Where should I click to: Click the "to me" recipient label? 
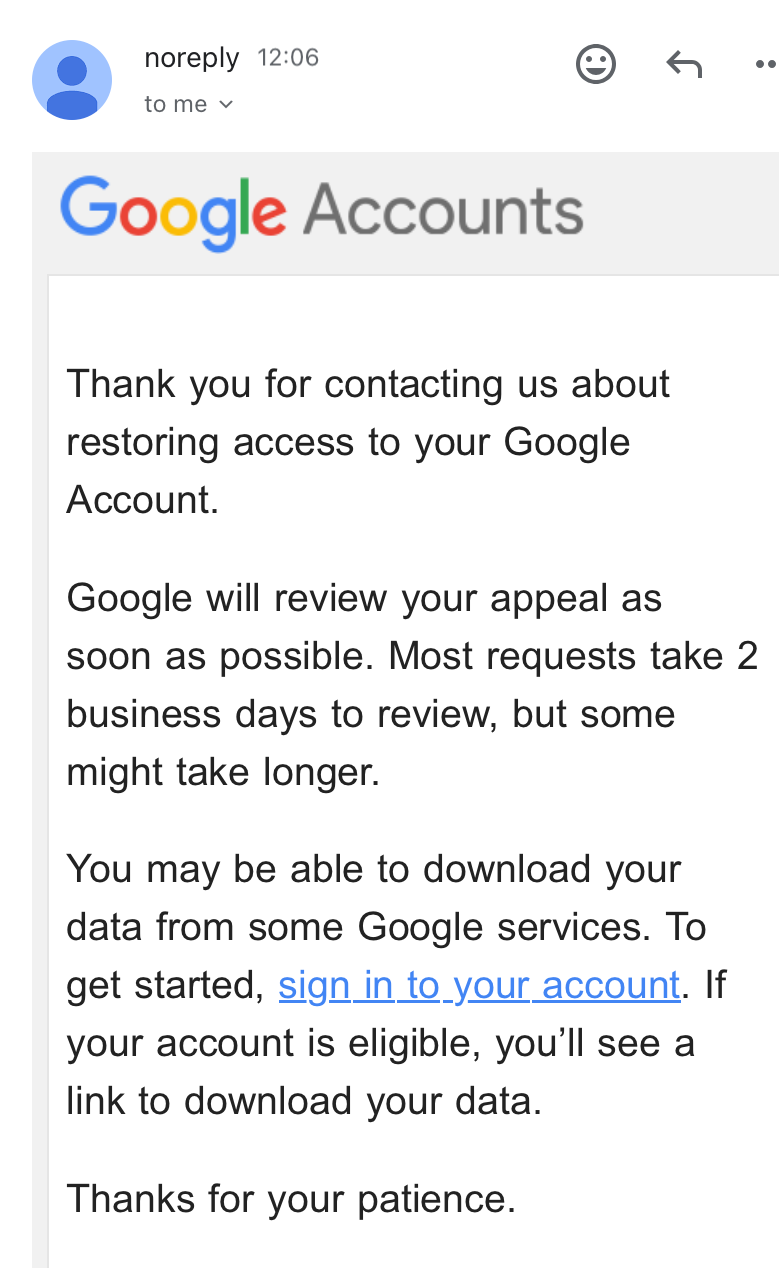coord(176,104)
